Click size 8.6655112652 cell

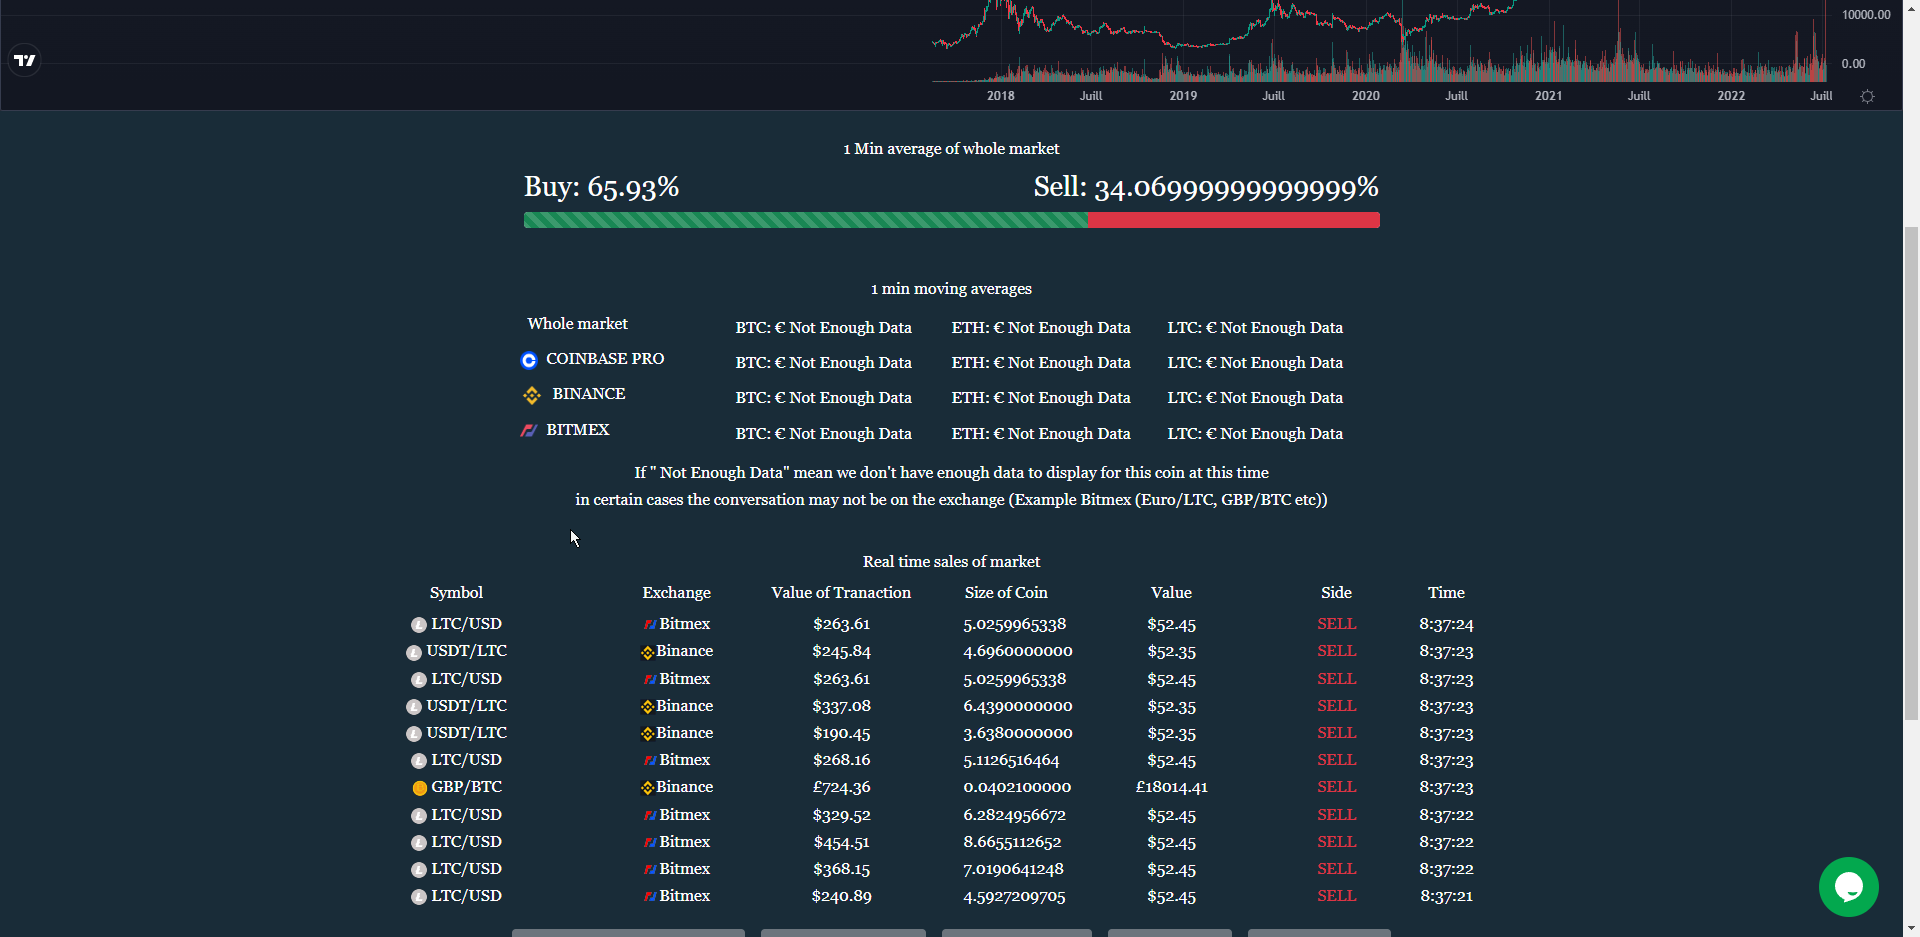(1012, 843)
